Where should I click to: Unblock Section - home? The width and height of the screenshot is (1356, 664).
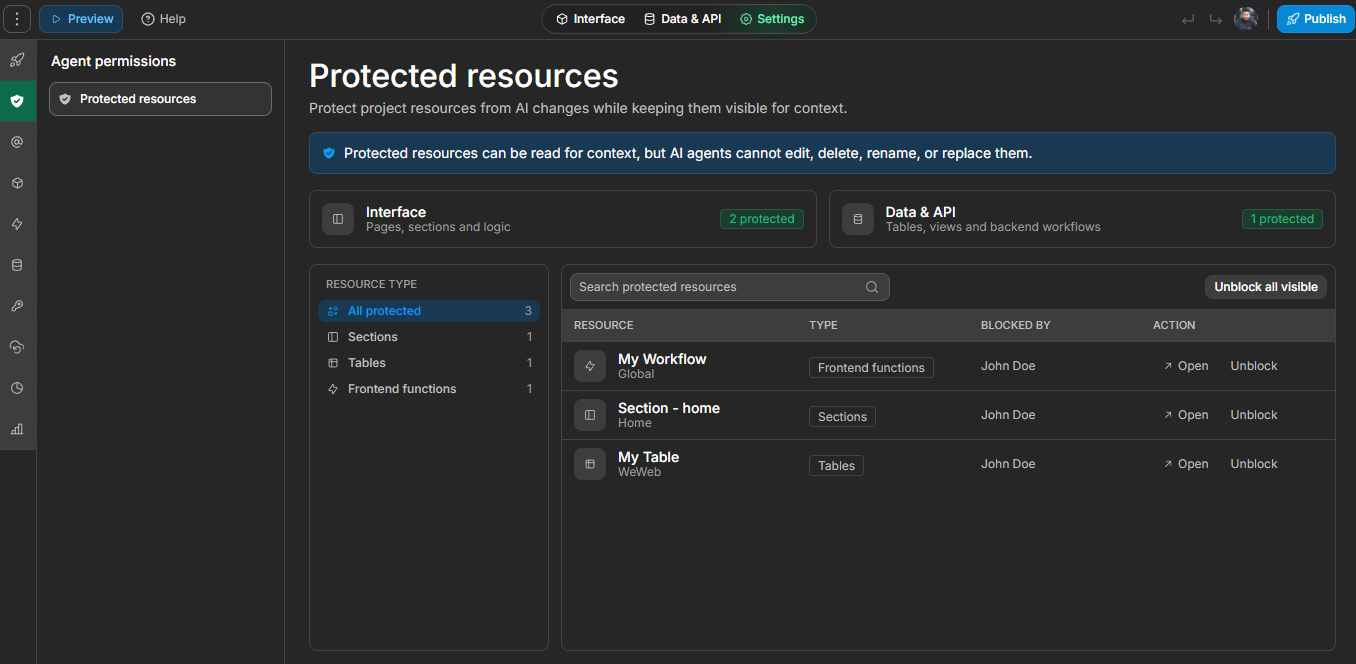pyautogui.click(x=1254, y=415)
